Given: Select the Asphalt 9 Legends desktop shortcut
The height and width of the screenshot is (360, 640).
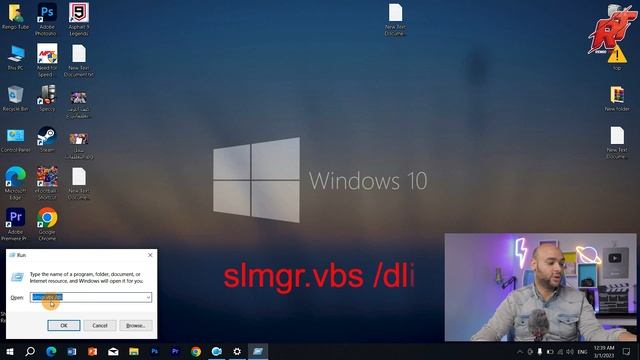Looking at the screenshot, I should click(78, 19).
